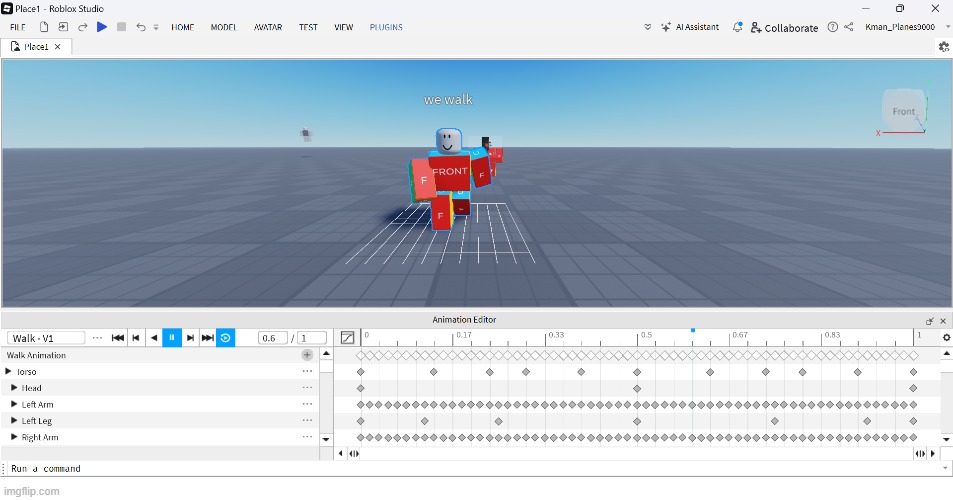Expand the Torso track
The width and height of the screenshot is (953, 500).
[9, 371]
